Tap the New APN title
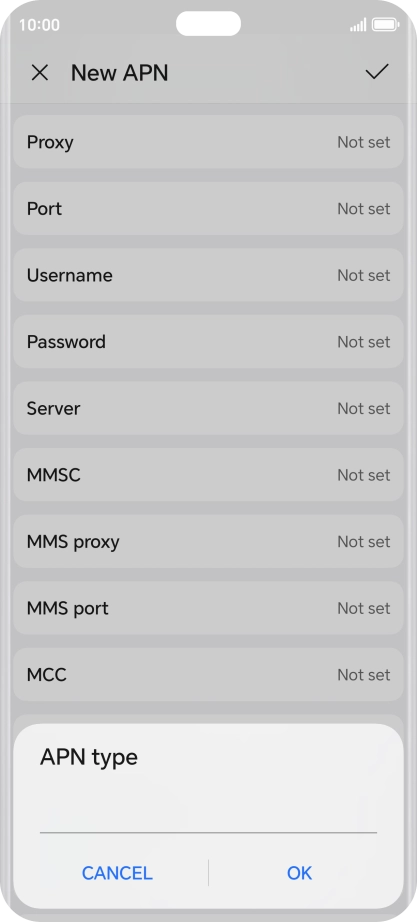417x922 pixels. 119,73
